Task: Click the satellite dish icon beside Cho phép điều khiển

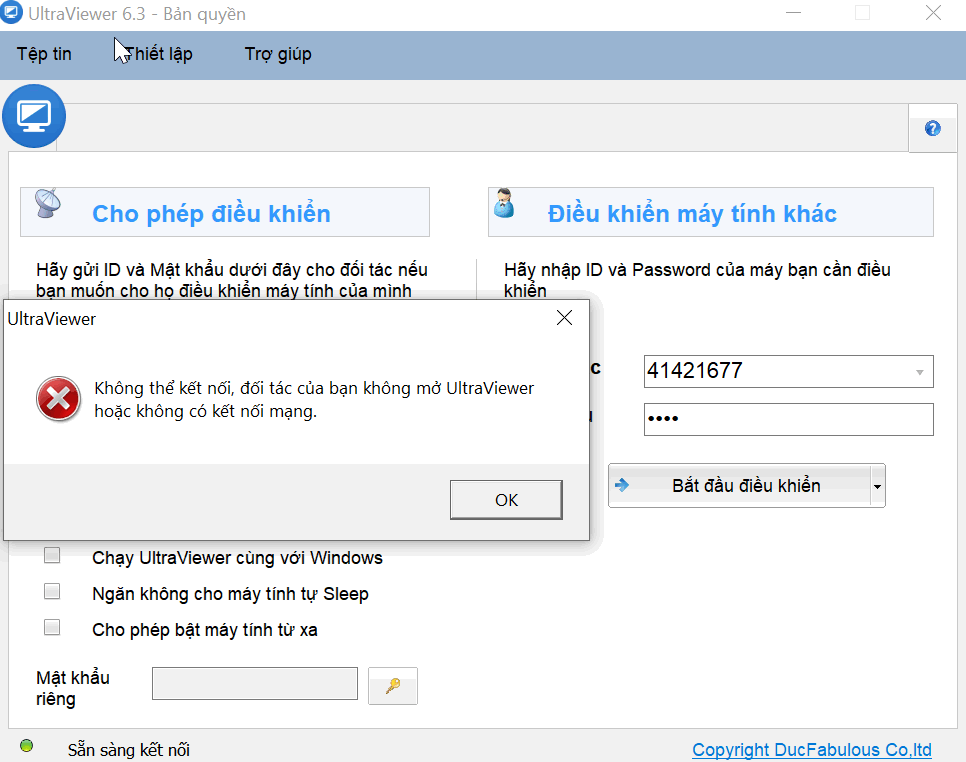Action: 48,203
